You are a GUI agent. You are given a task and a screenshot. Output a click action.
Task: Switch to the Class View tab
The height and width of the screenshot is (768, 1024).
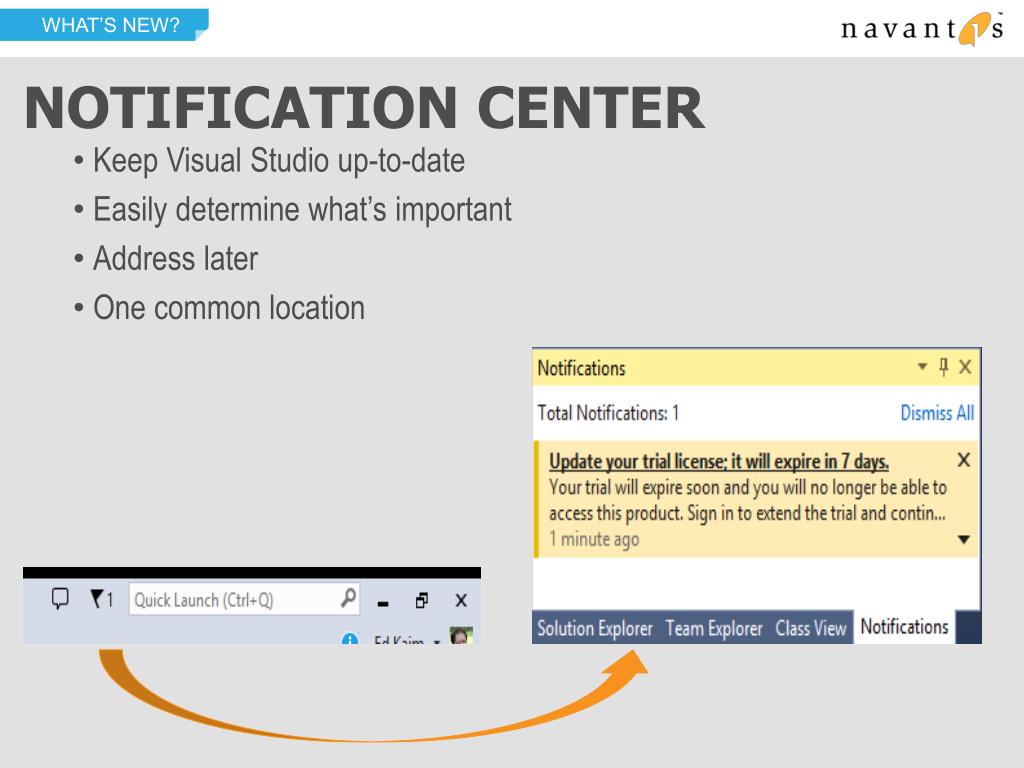(810, 628)
